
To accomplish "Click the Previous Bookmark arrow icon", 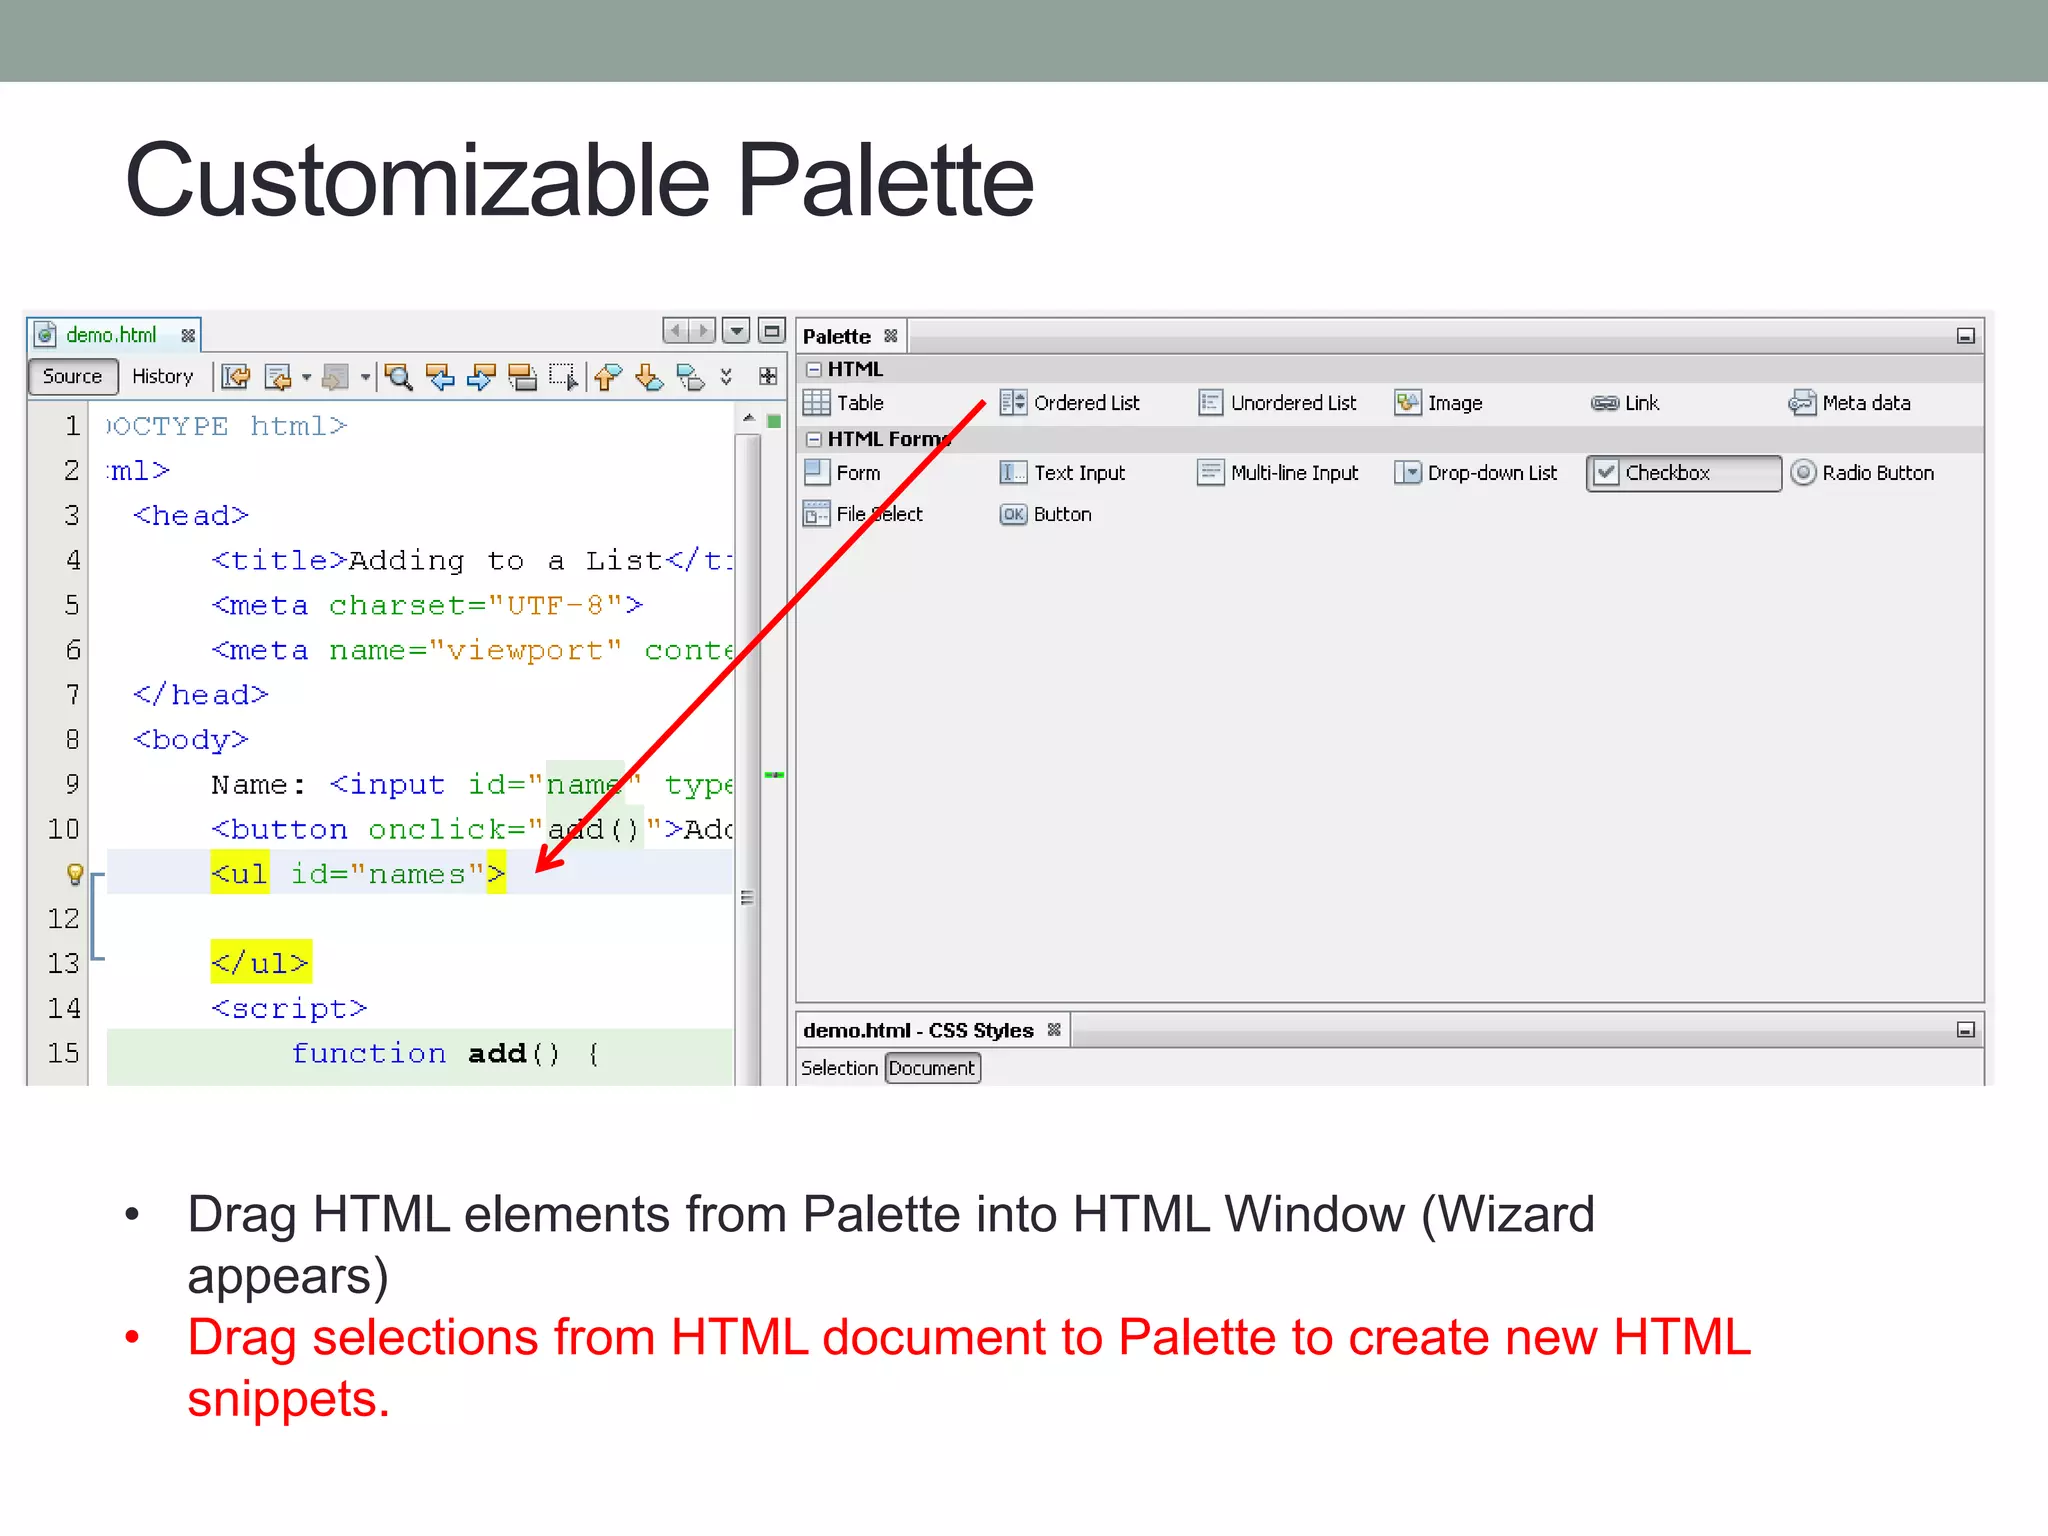I will point(608,377).
